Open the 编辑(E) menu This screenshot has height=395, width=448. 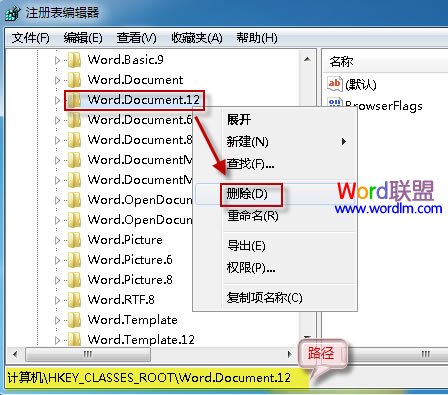point(83,38)
